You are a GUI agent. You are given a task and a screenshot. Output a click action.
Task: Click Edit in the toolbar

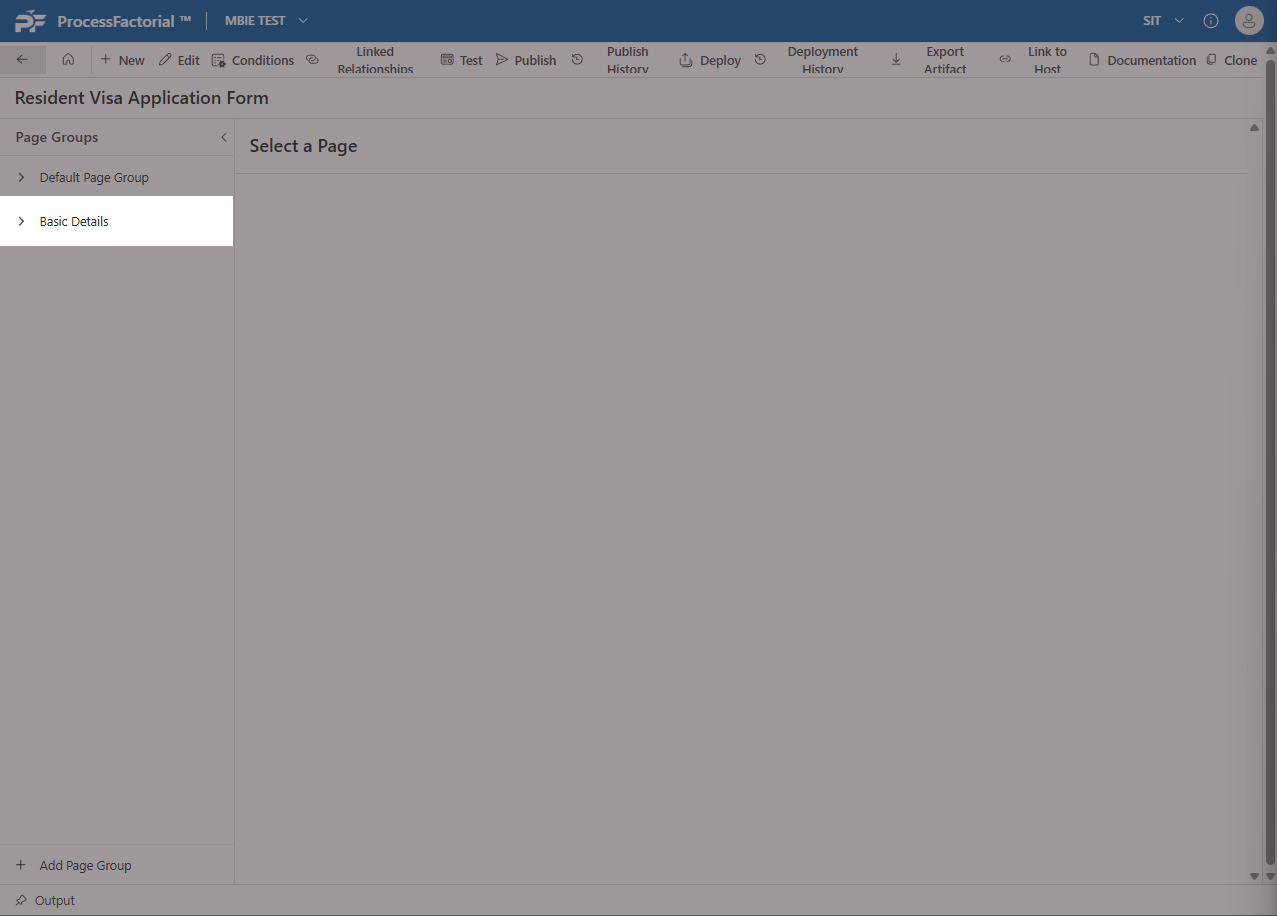[x=179, y=60]
